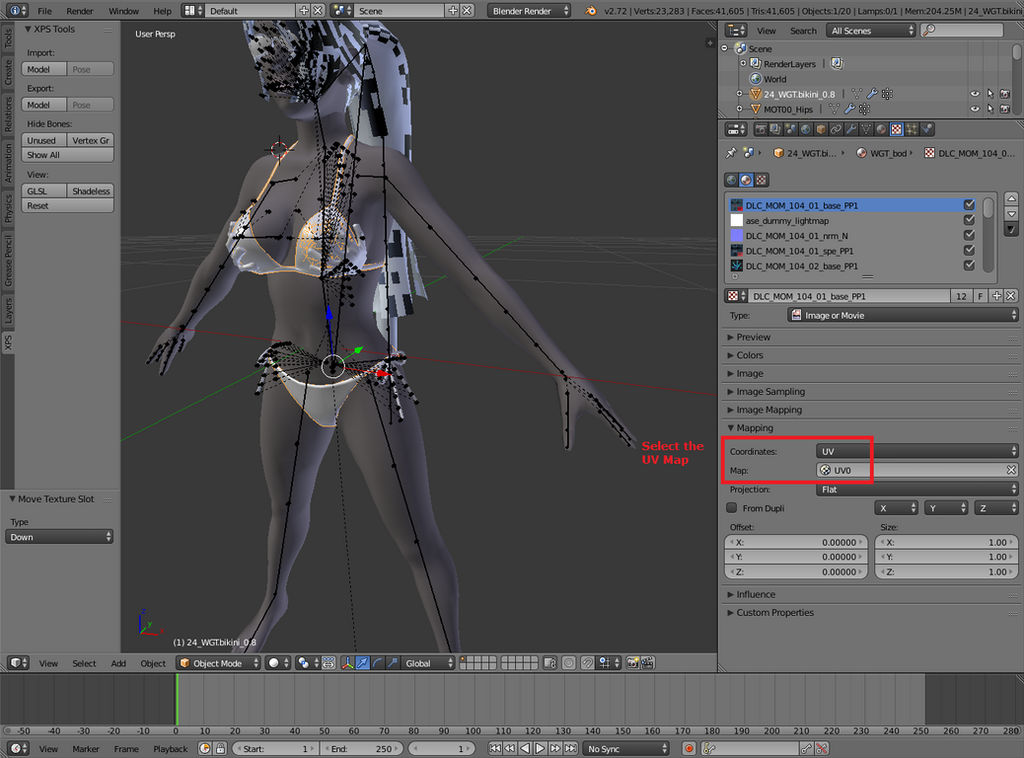This screenshot has height=758, width=1024.
Task: Open the Global orientation dropdown
Action: pyautogui.click(x=427, y=663)
